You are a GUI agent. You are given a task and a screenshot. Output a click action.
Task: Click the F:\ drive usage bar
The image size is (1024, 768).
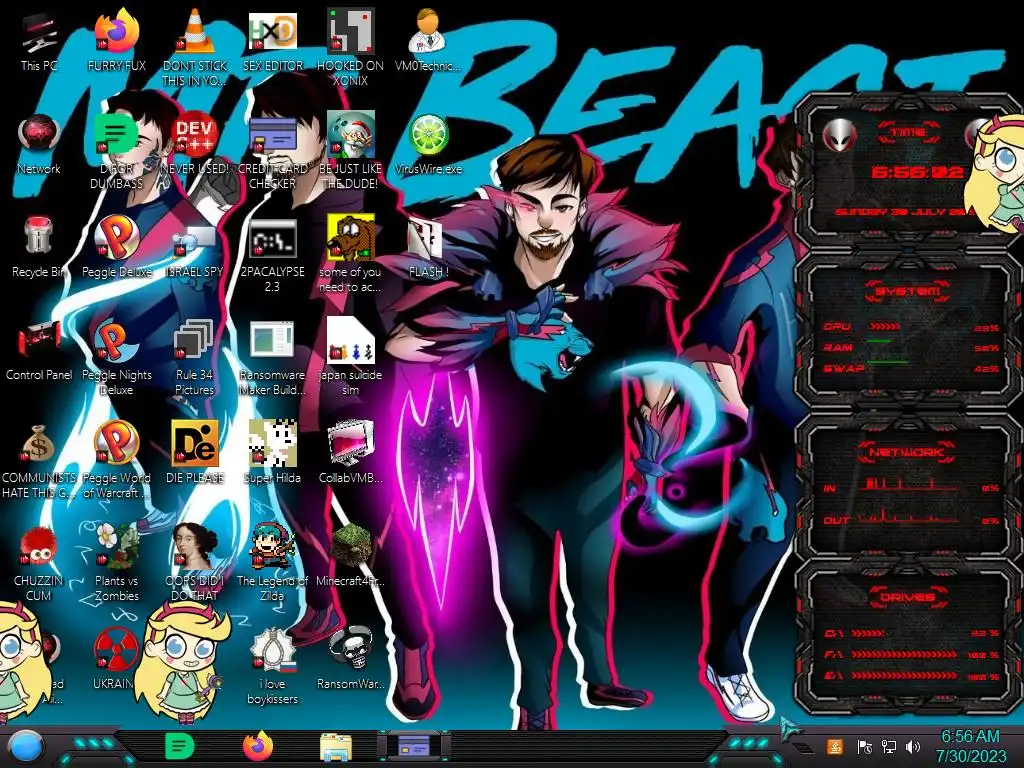click(x=904, y=654)
